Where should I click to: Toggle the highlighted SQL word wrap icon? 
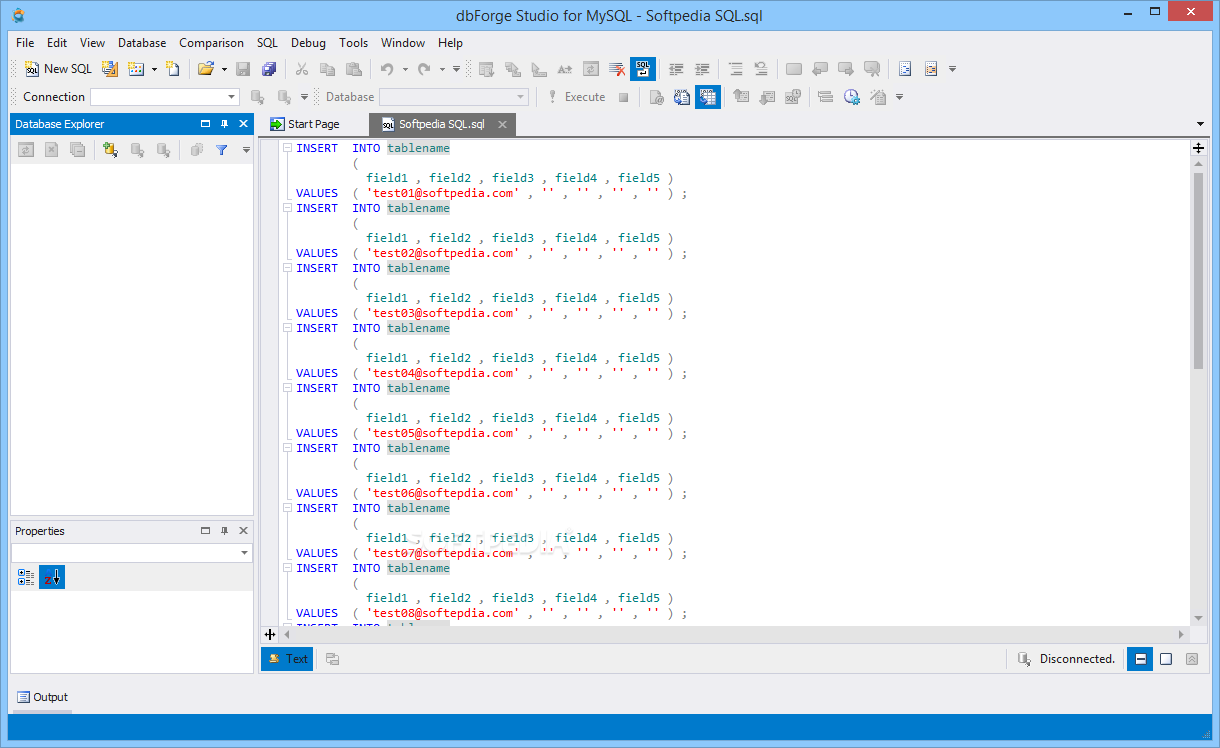643,69
